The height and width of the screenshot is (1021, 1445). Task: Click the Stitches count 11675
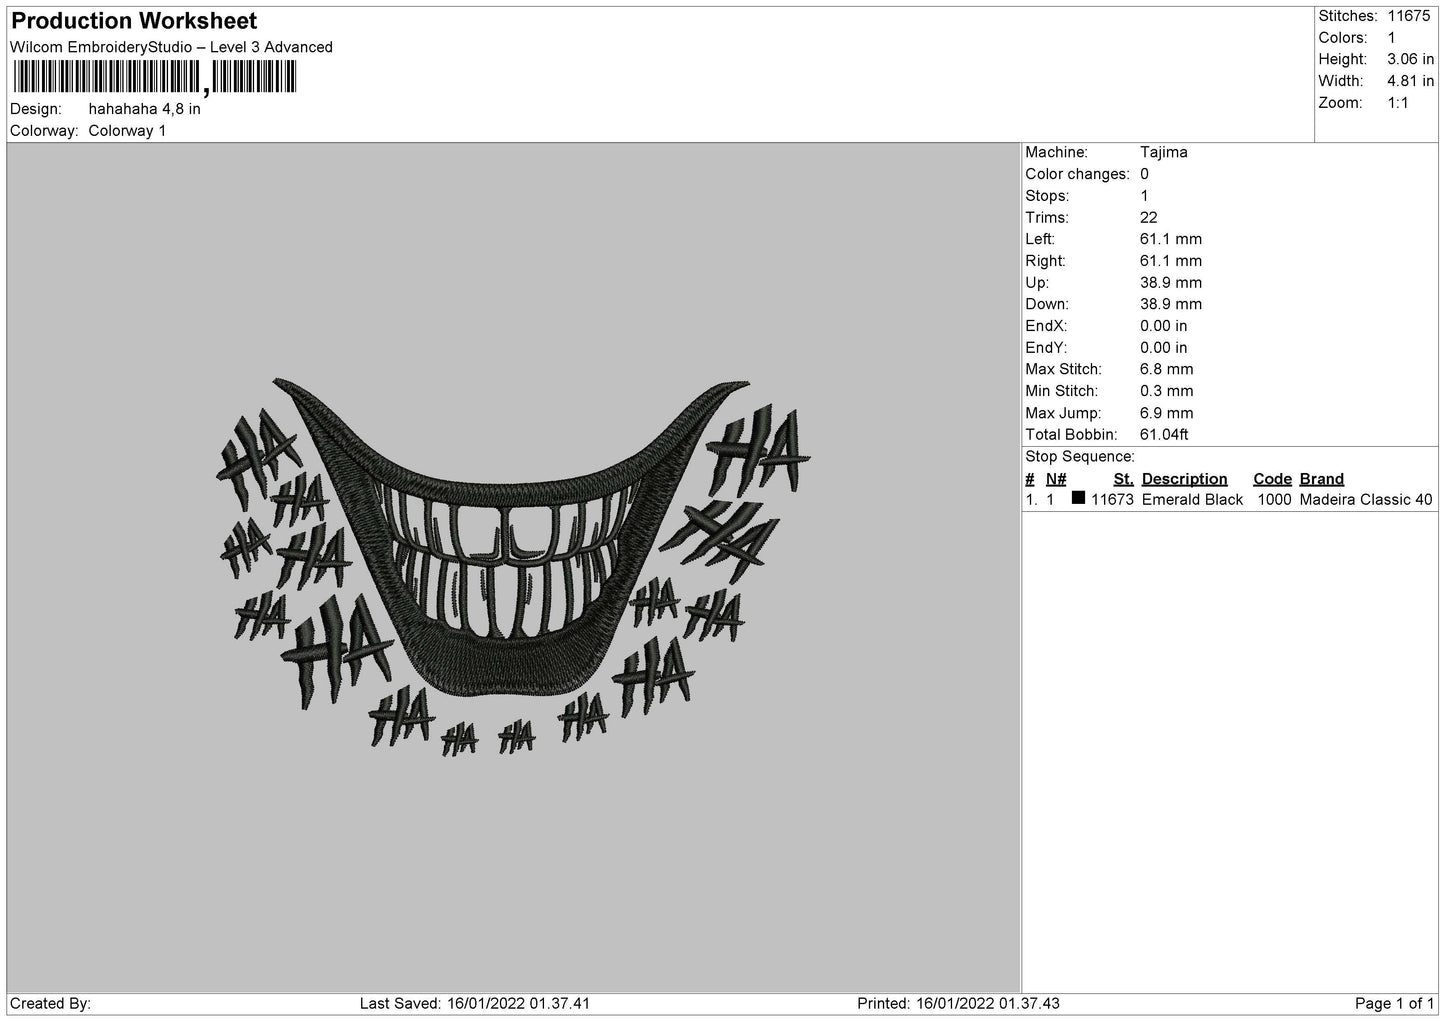pyautogui.click(x=1411, y=16)
